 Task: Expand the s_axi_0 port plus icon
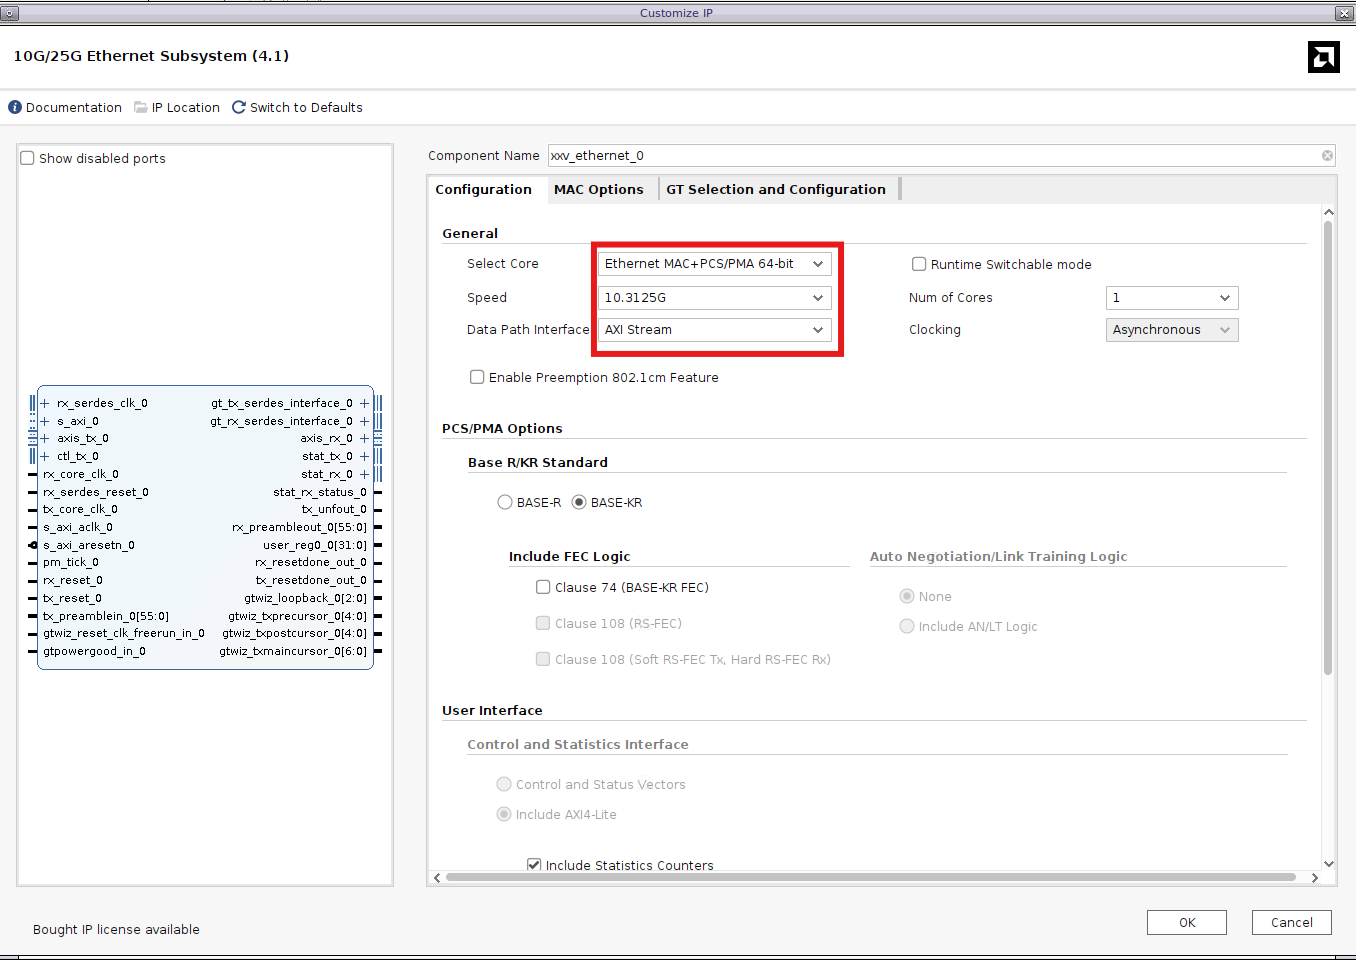tap(45, 421)
